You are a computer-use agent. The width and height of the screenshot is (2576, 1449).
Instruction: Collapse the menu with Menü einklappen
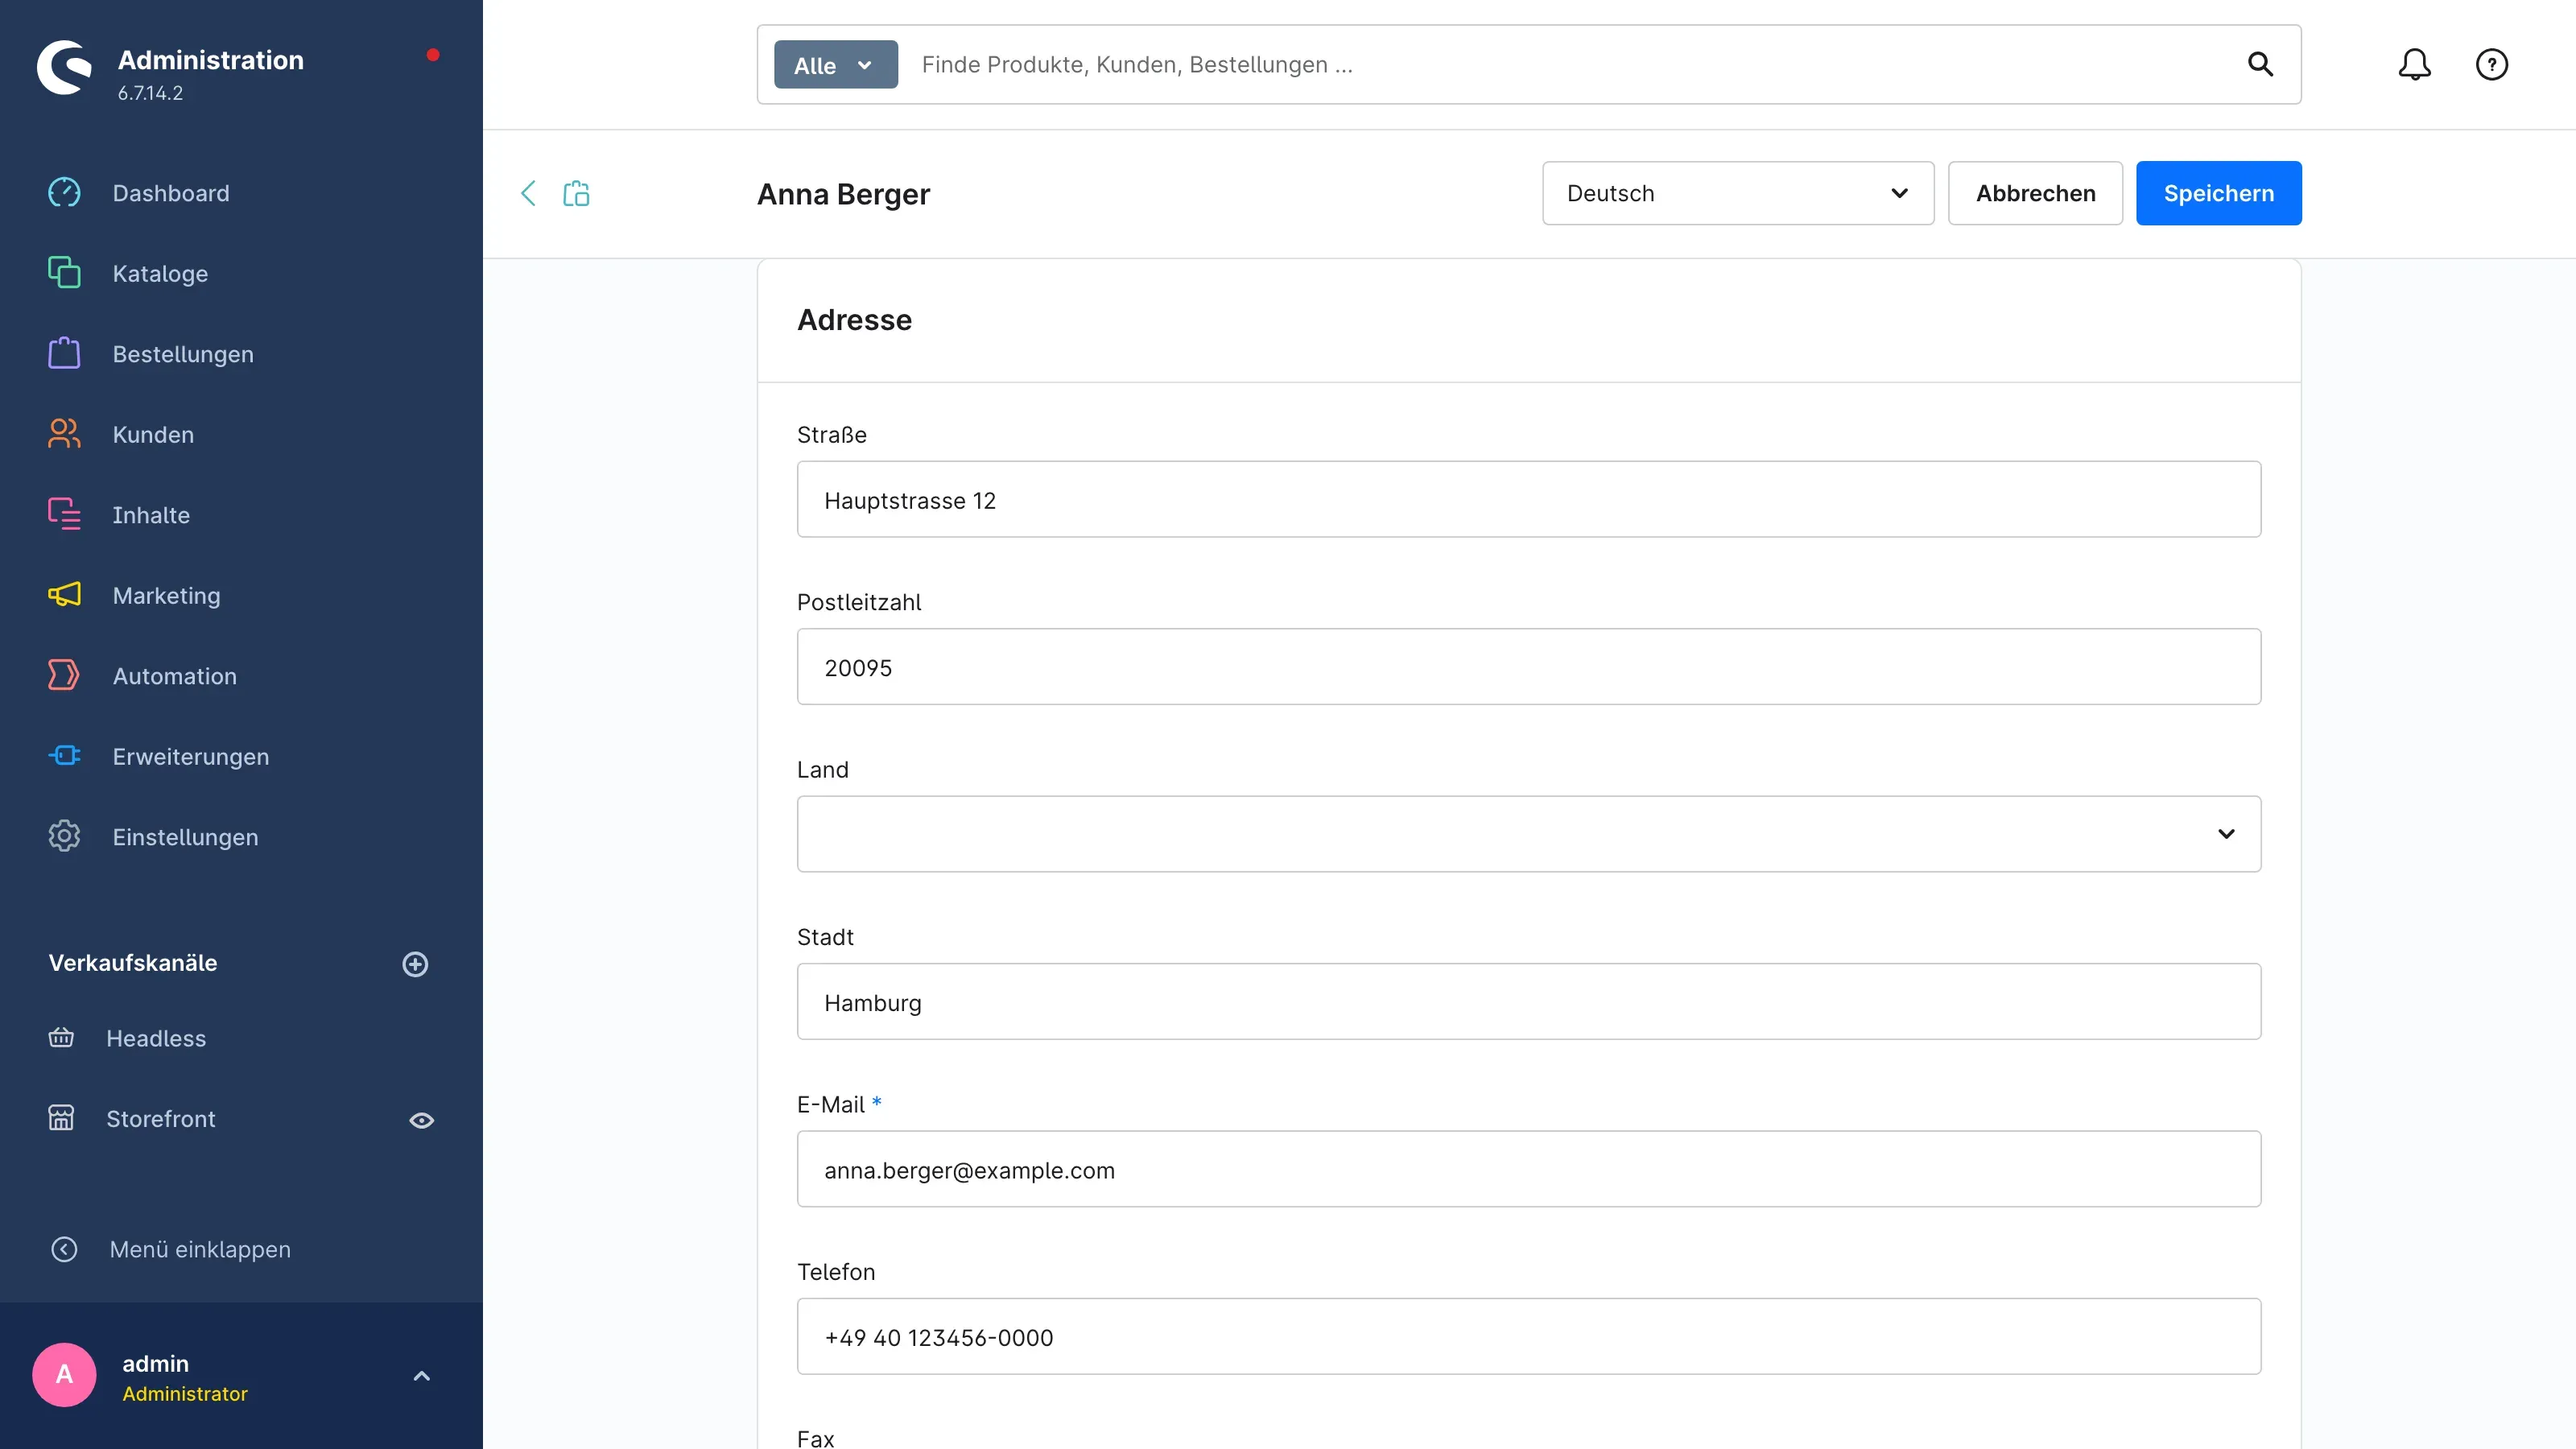pos(170,1249)
